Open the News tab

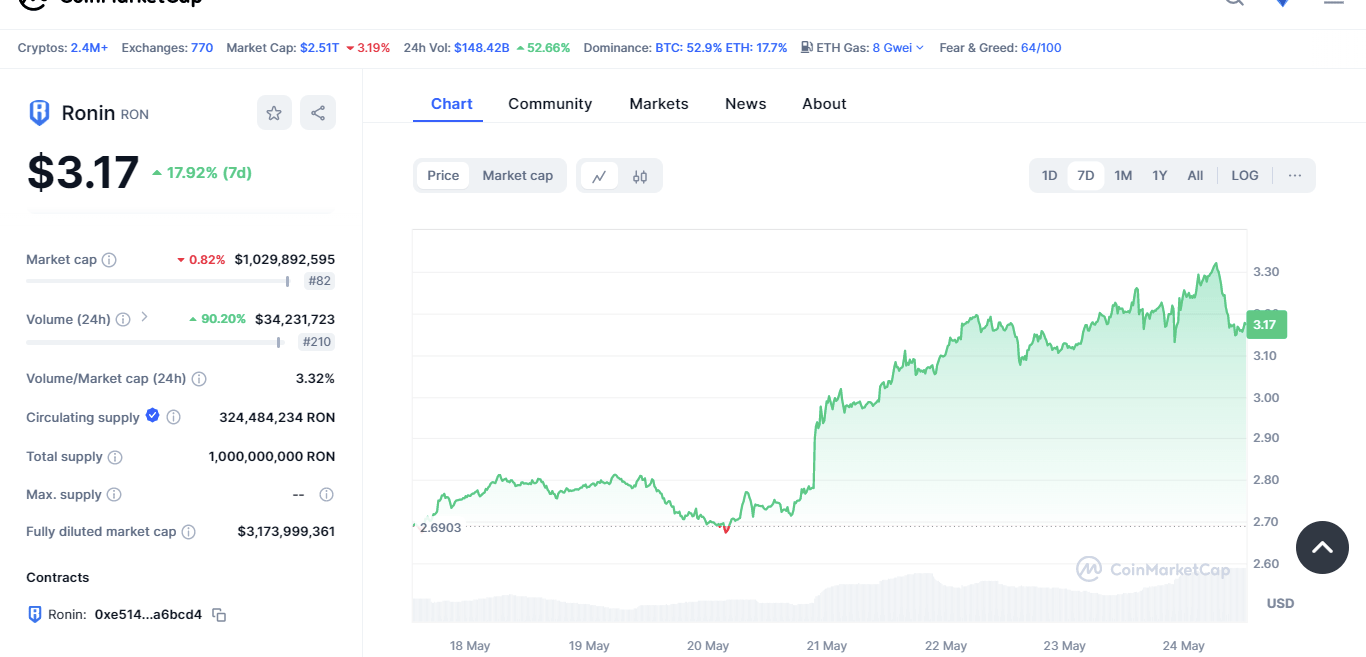[x=746, y=104]
